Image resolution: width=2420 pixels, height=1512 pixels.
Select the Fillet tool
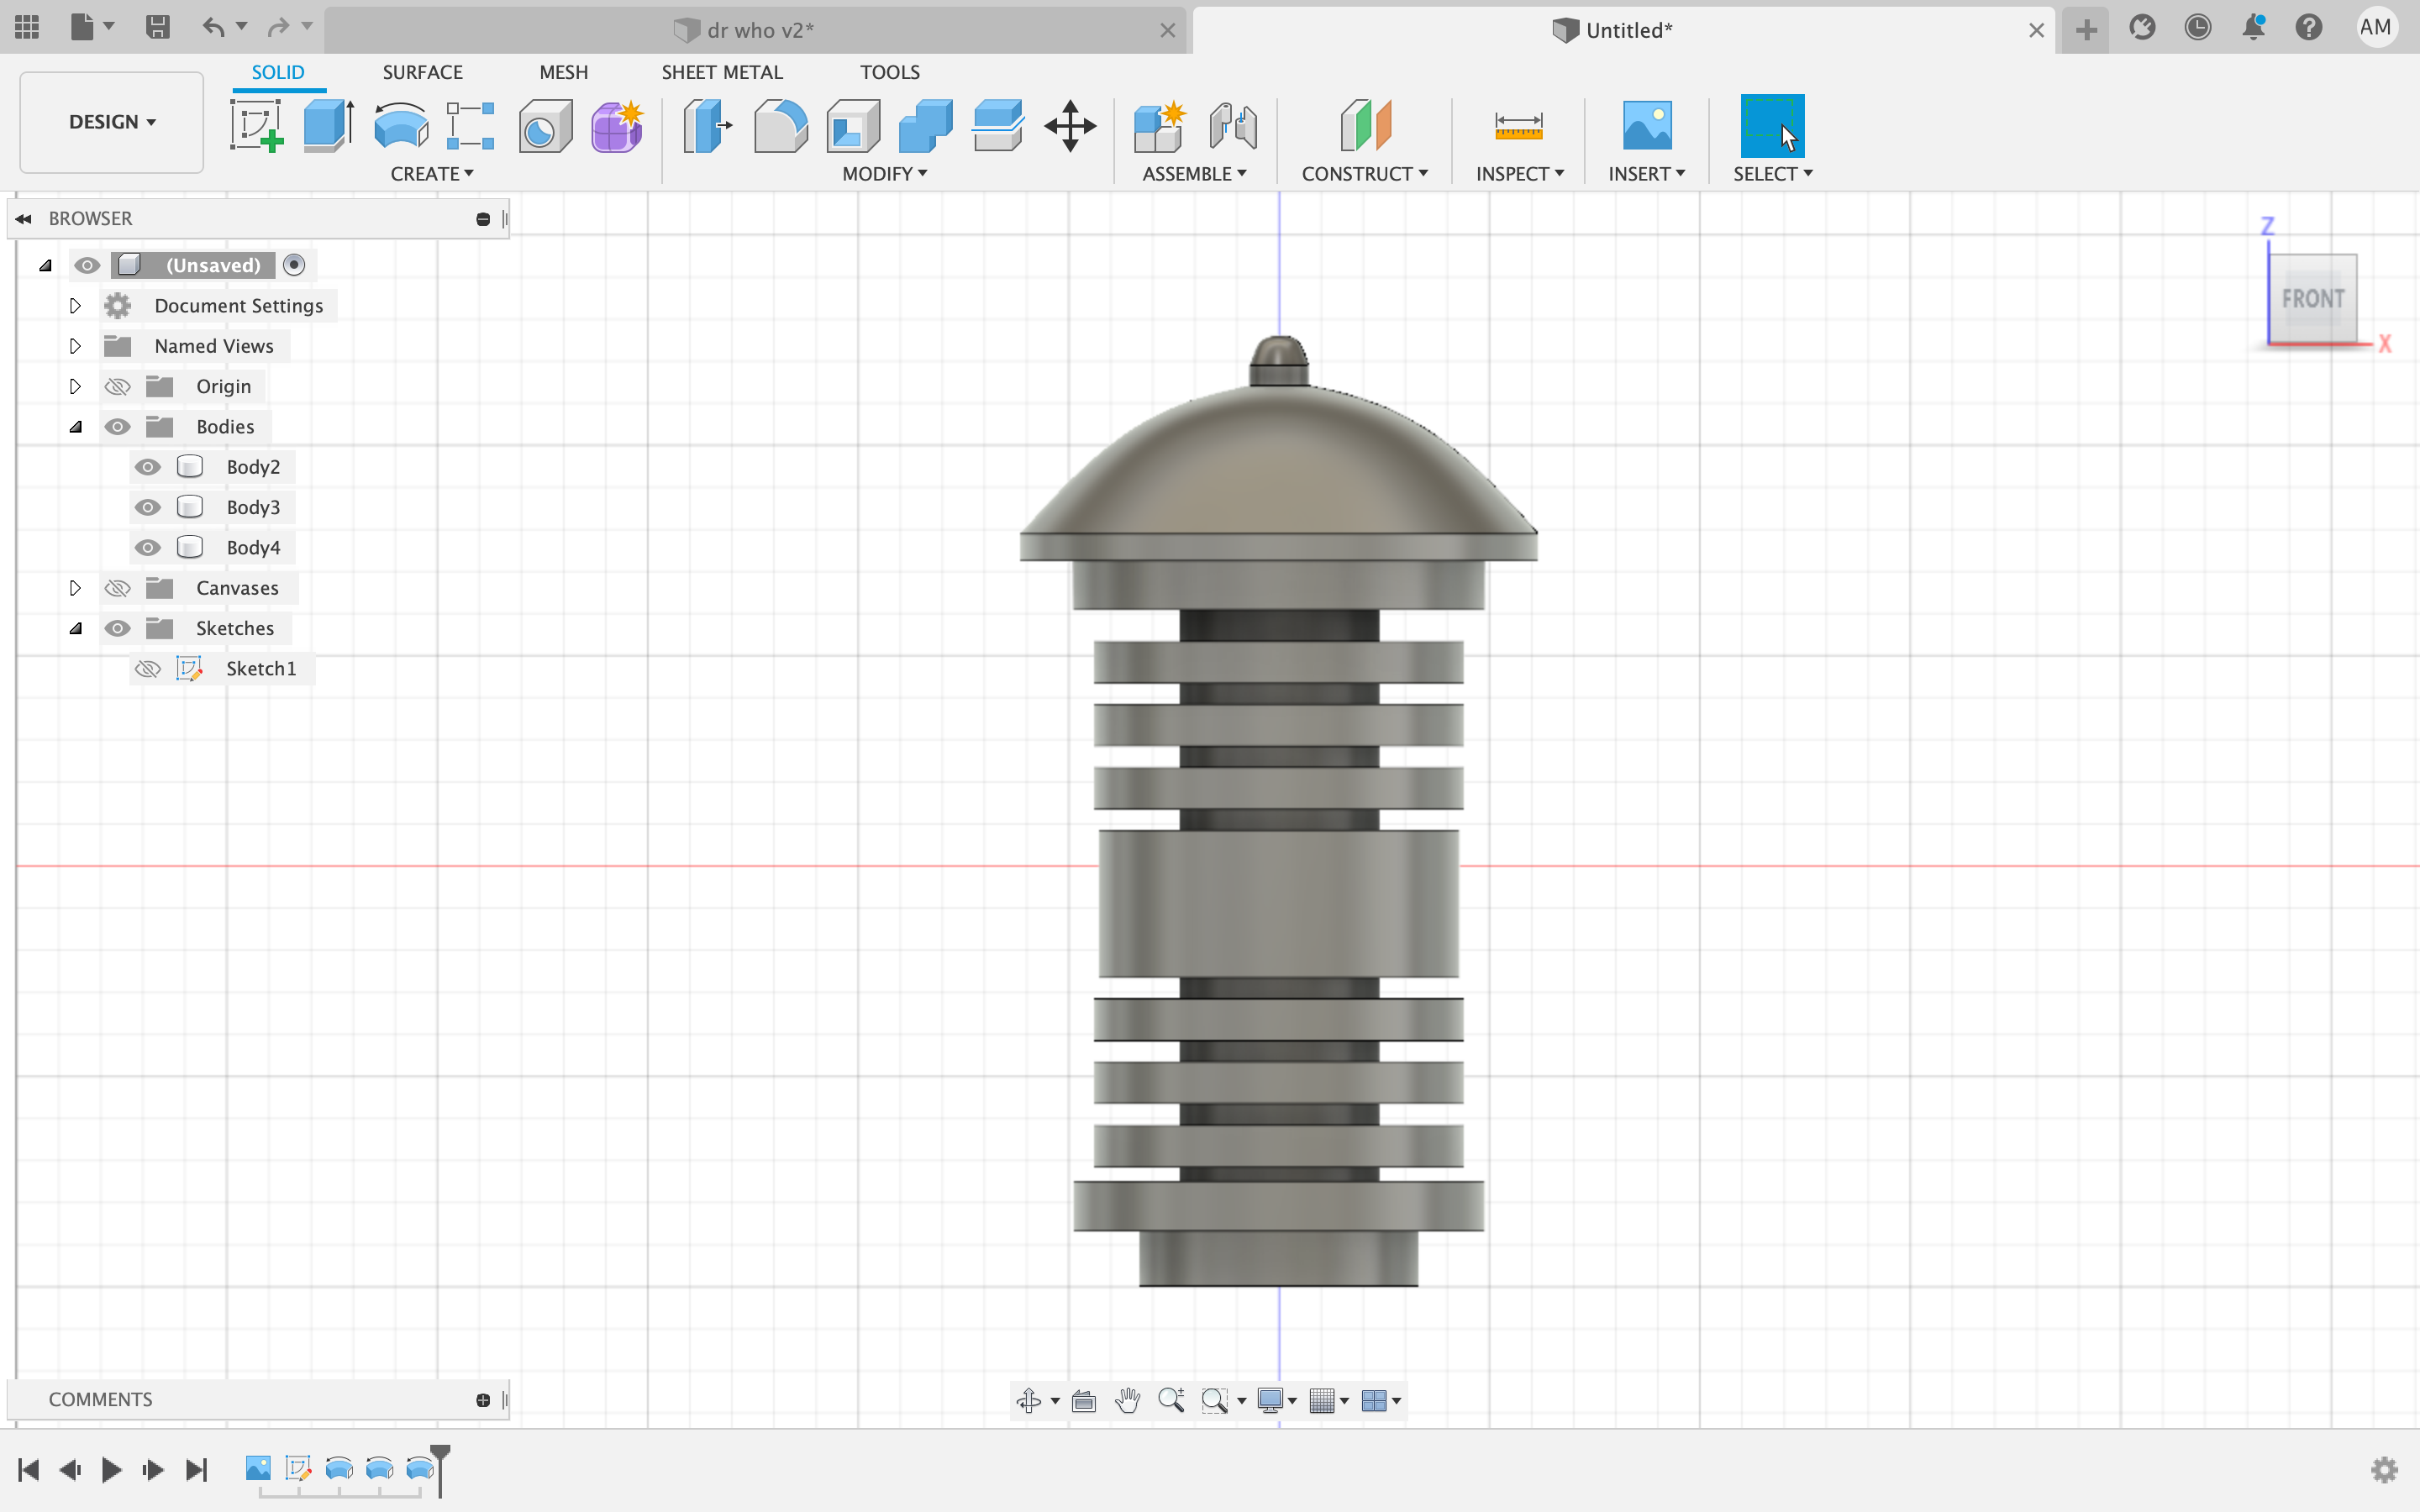780,126
